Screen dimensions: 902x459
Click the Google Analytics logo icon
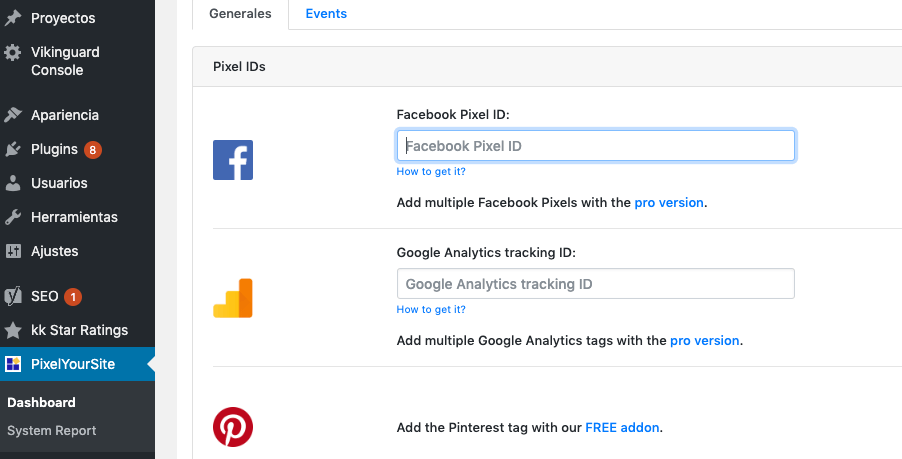click(x=233, y=298)
